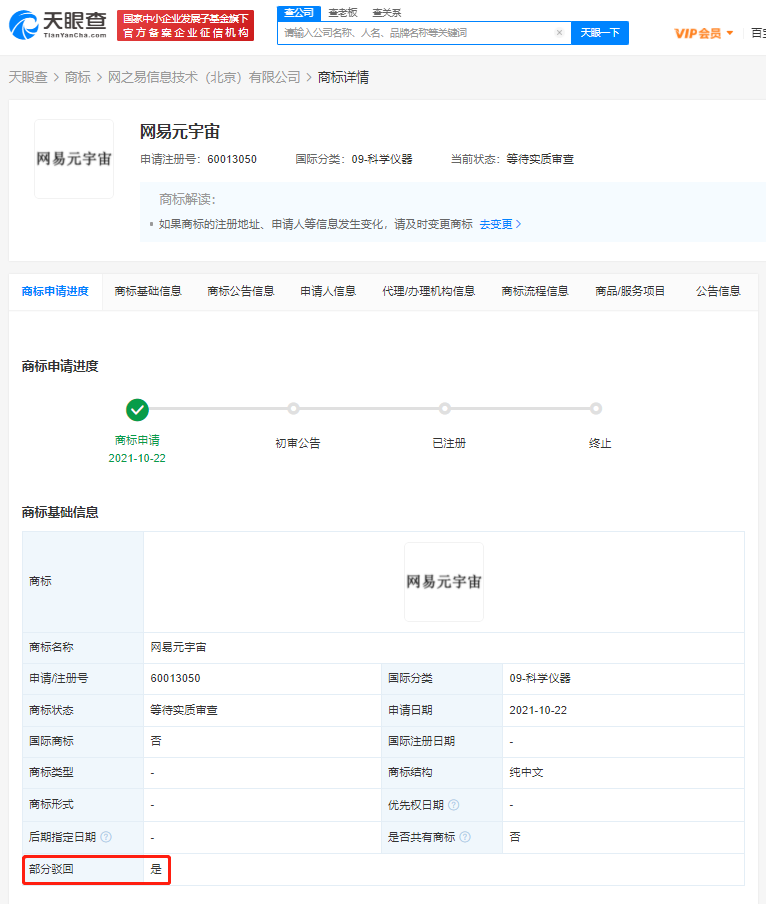Viewport: 766px width, 904px height.
Task: Open 网之易信息技术（北京）有限公司 breadcrumb link
Action: (204, 77)
